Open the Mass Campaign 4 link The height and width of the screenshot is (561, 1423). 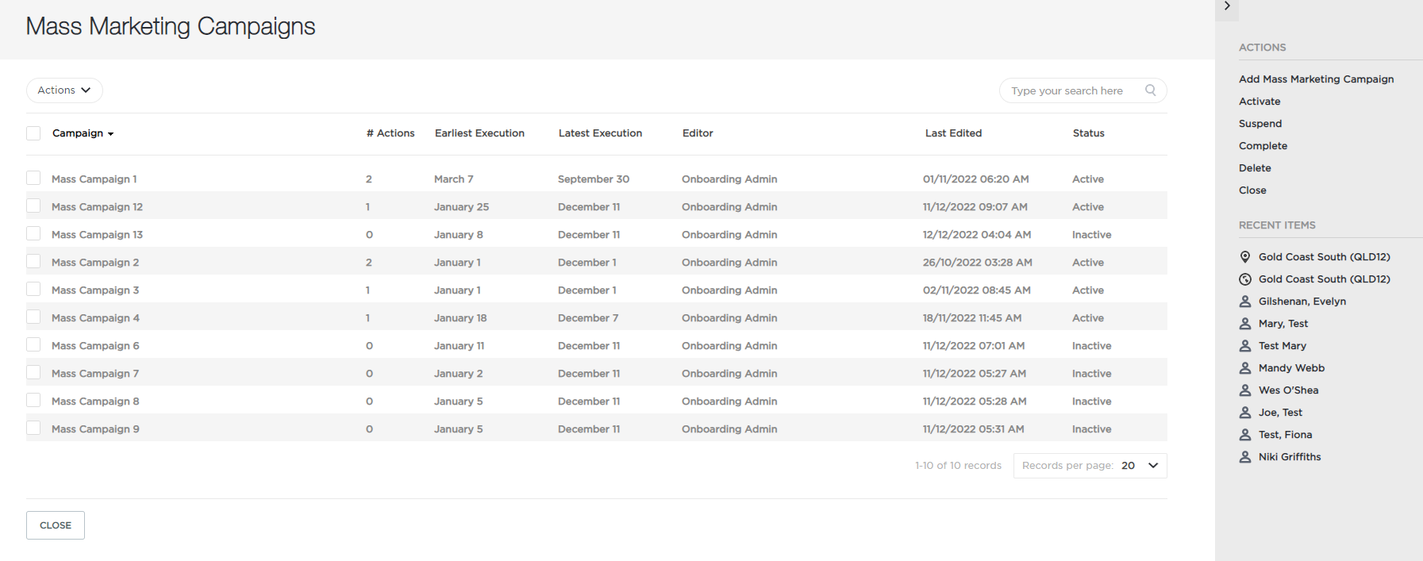[x=96, y=318]
